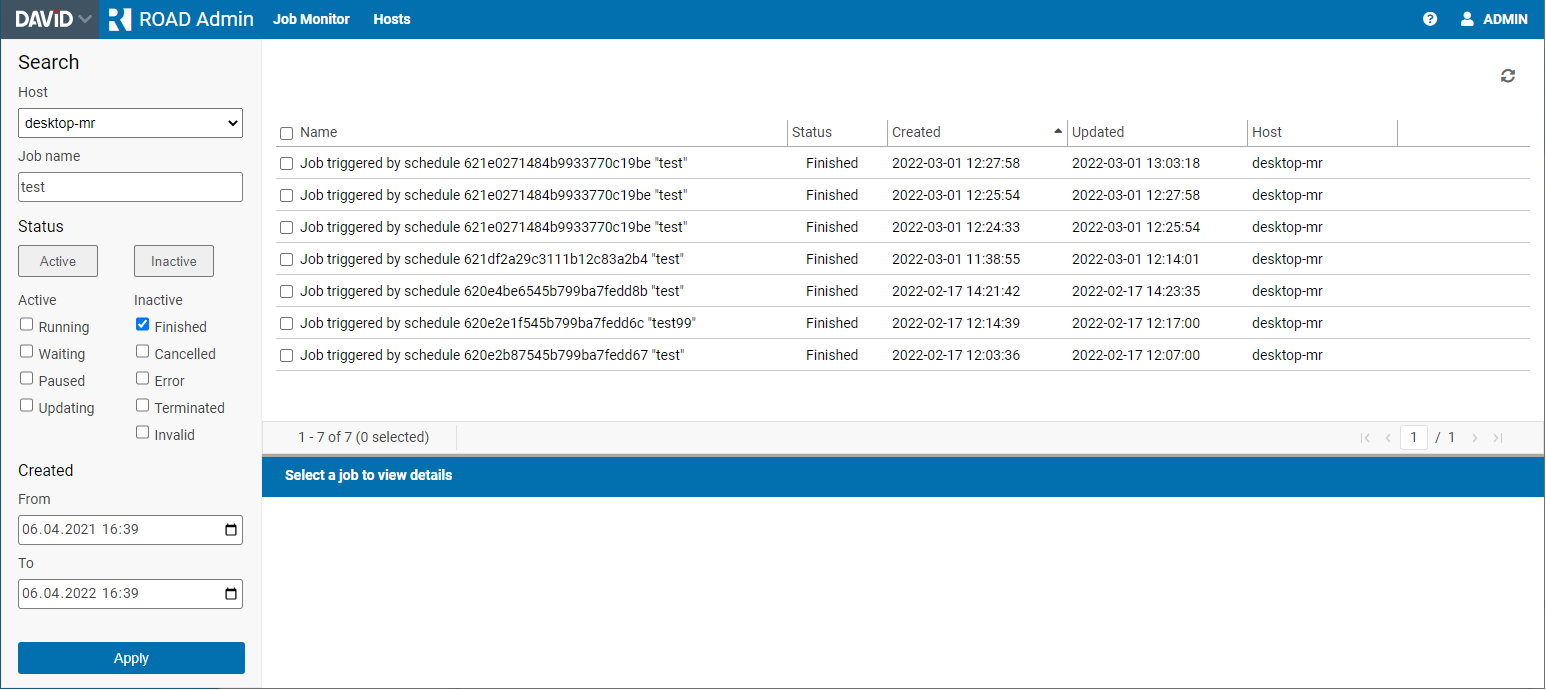
Task: Click the Inactive status filter button
Action: [174, 261]
